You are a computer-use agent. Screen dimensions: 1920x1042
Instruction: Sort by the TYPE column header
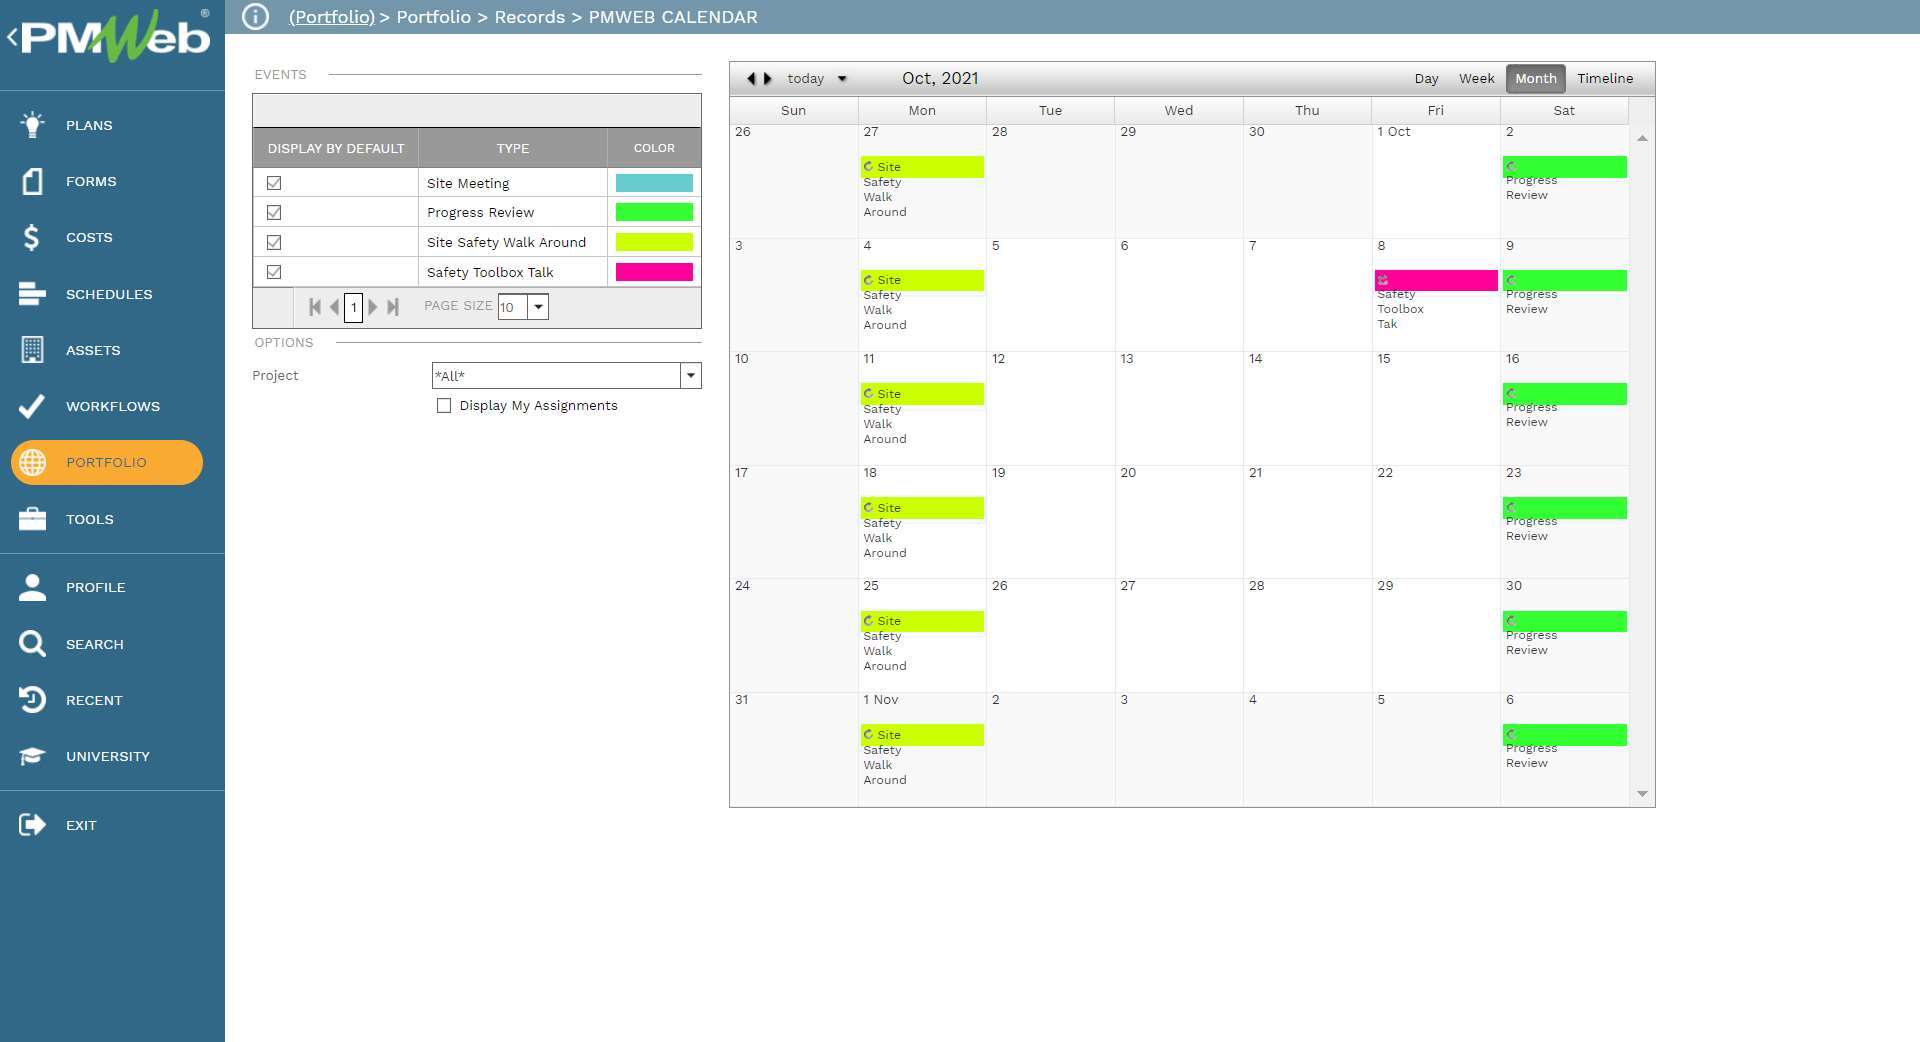click(513, 148)
